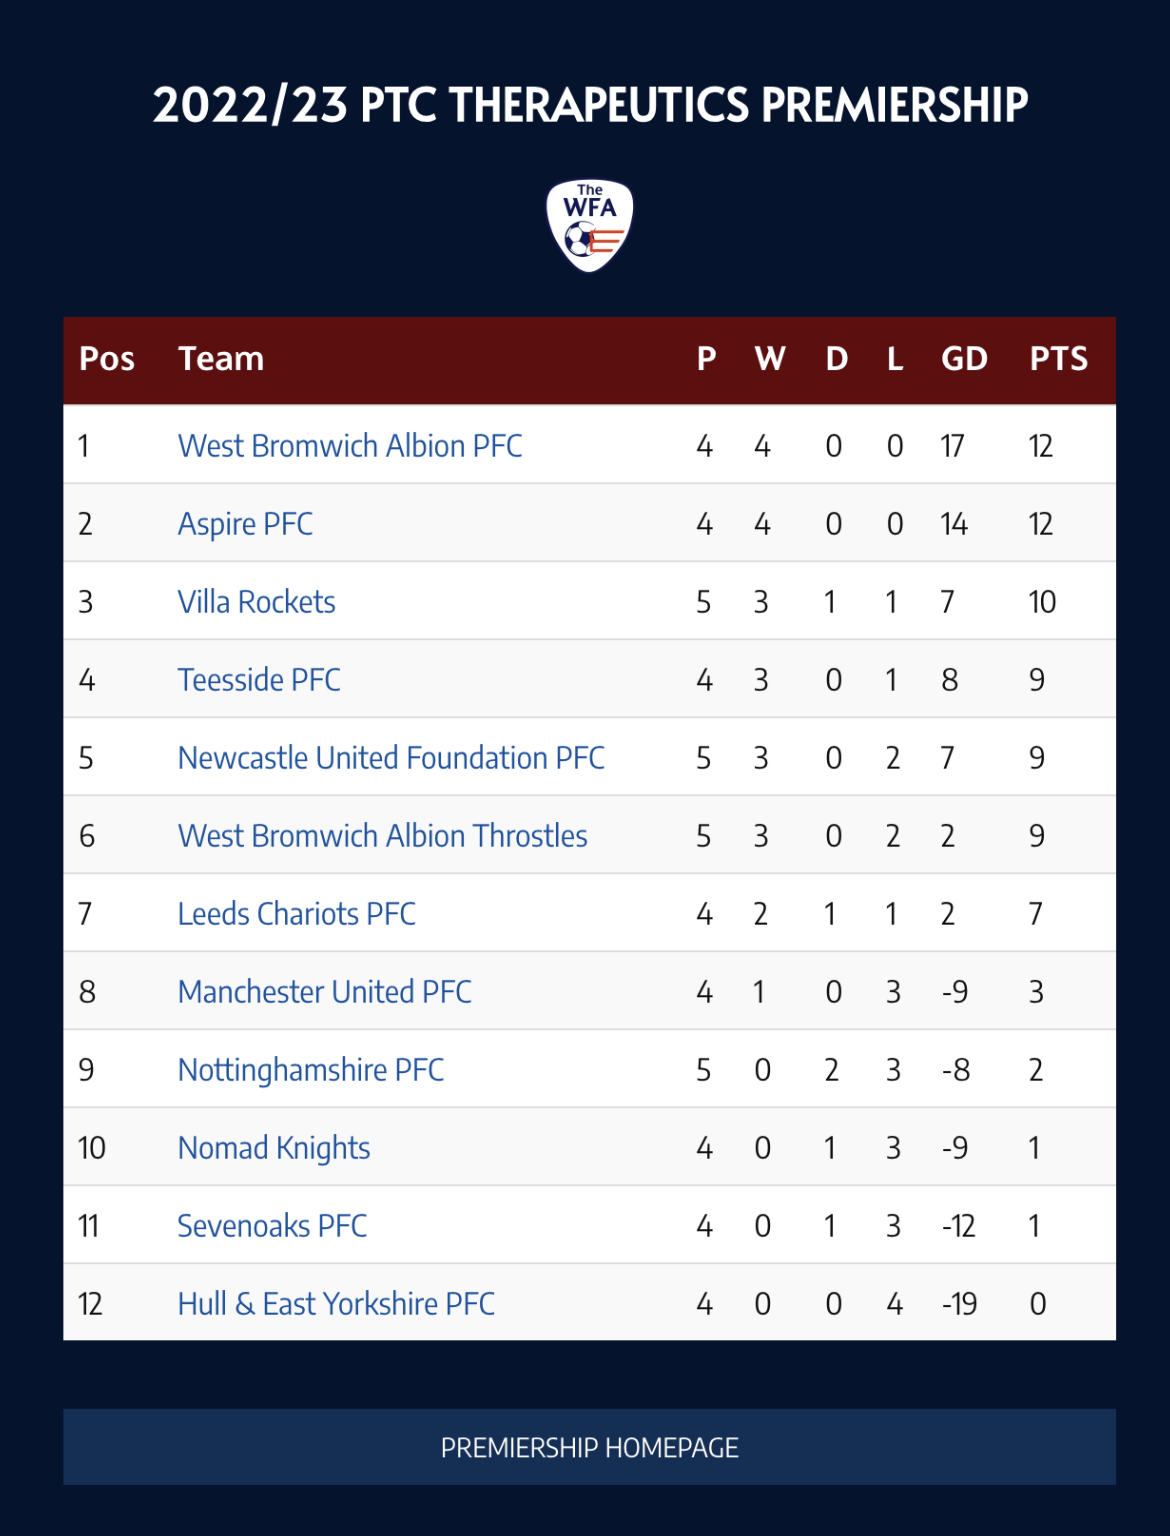Screen dimensions: 1170x1536
Task: Click the 2022/23 PTC Therapeutics Premiership title
Action: 590,105
